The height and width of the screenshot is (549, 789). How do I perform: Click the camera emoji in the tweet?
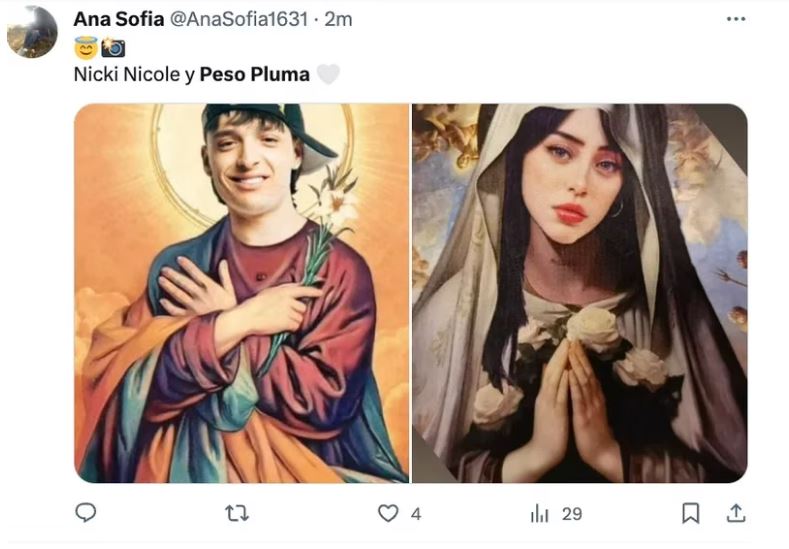[x=112, y=47]
